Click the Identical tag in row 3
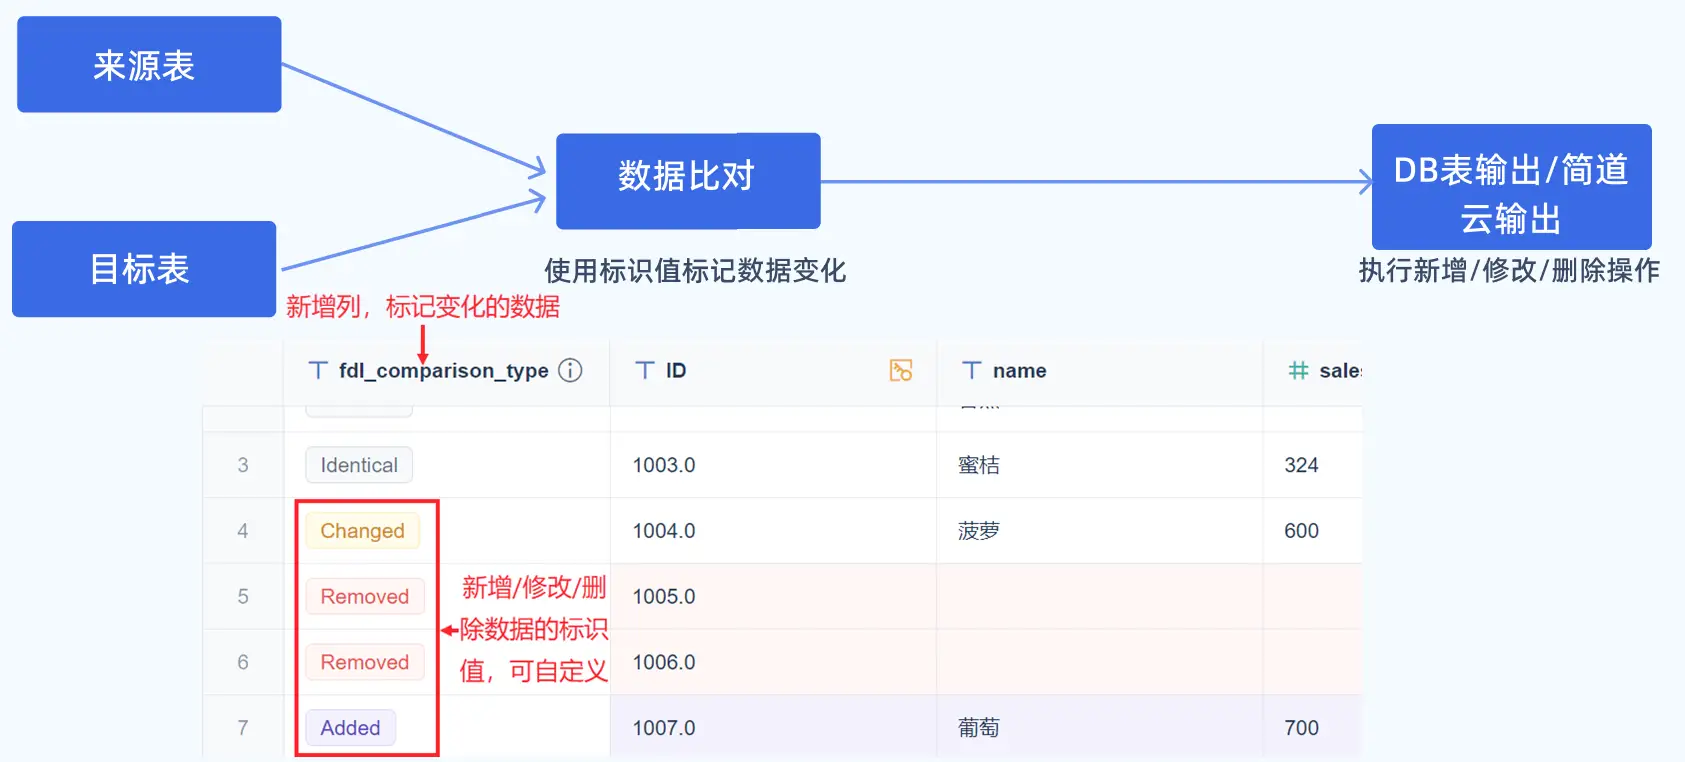 point(359,465)
